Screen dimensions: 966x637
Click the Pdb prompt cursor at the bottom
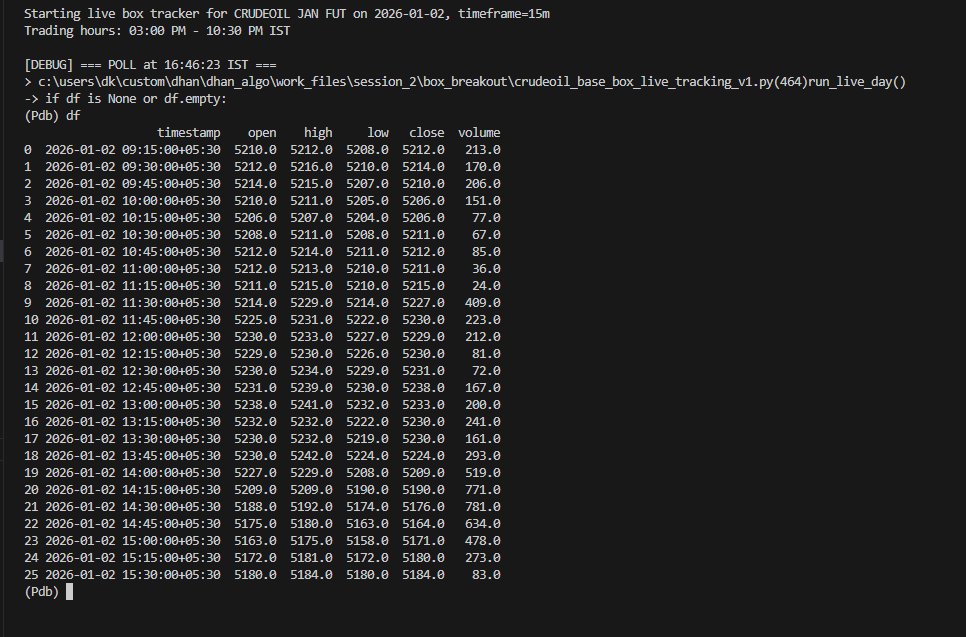68,592
